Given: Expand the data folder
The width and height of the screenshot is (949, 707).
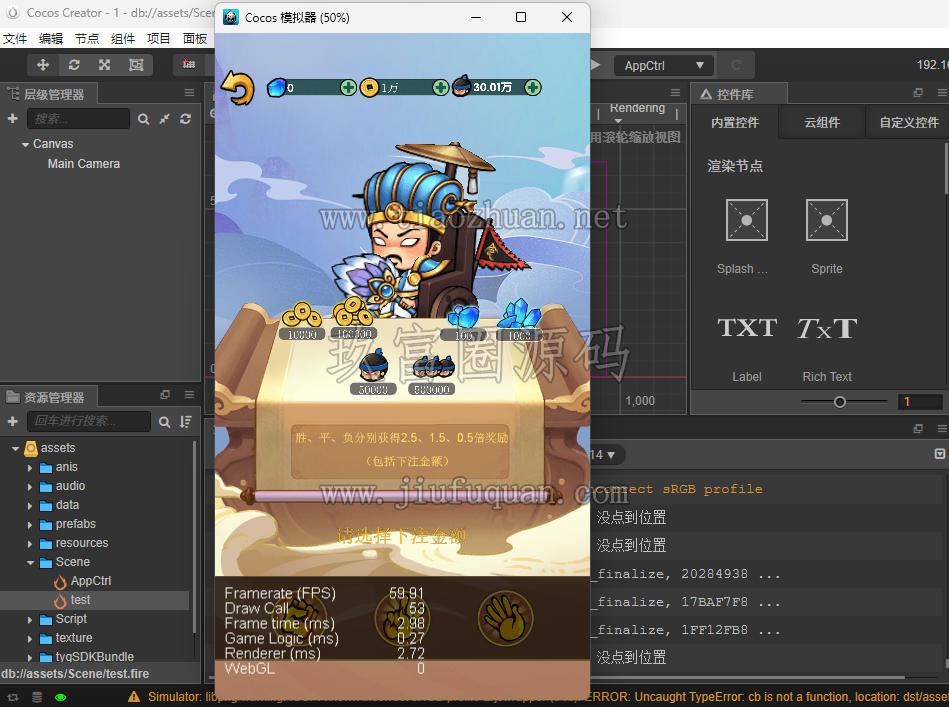Looking at the screenshot, I should point(30,505).
